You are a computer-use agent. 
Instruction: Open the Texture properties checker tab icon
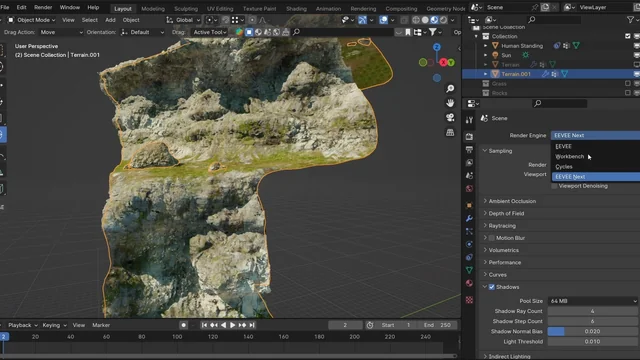click(x=469, y=300)
